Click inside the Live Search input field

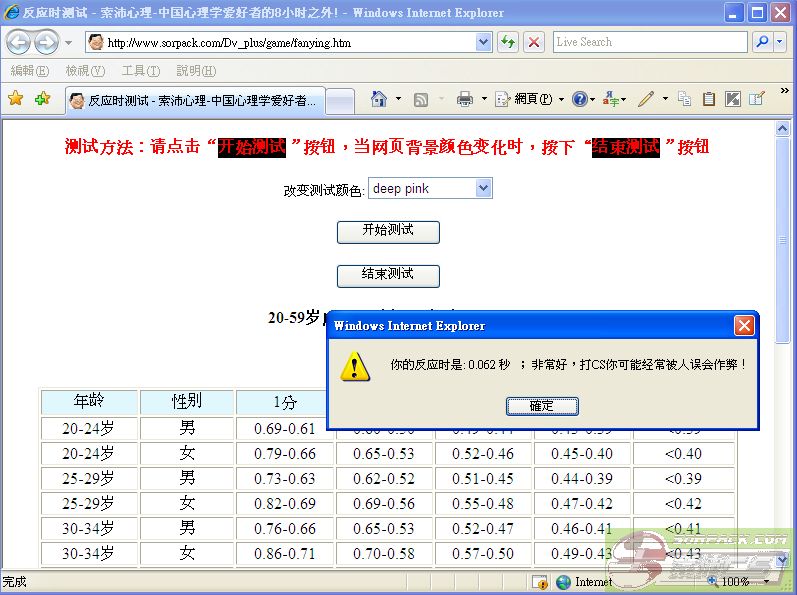648,42
